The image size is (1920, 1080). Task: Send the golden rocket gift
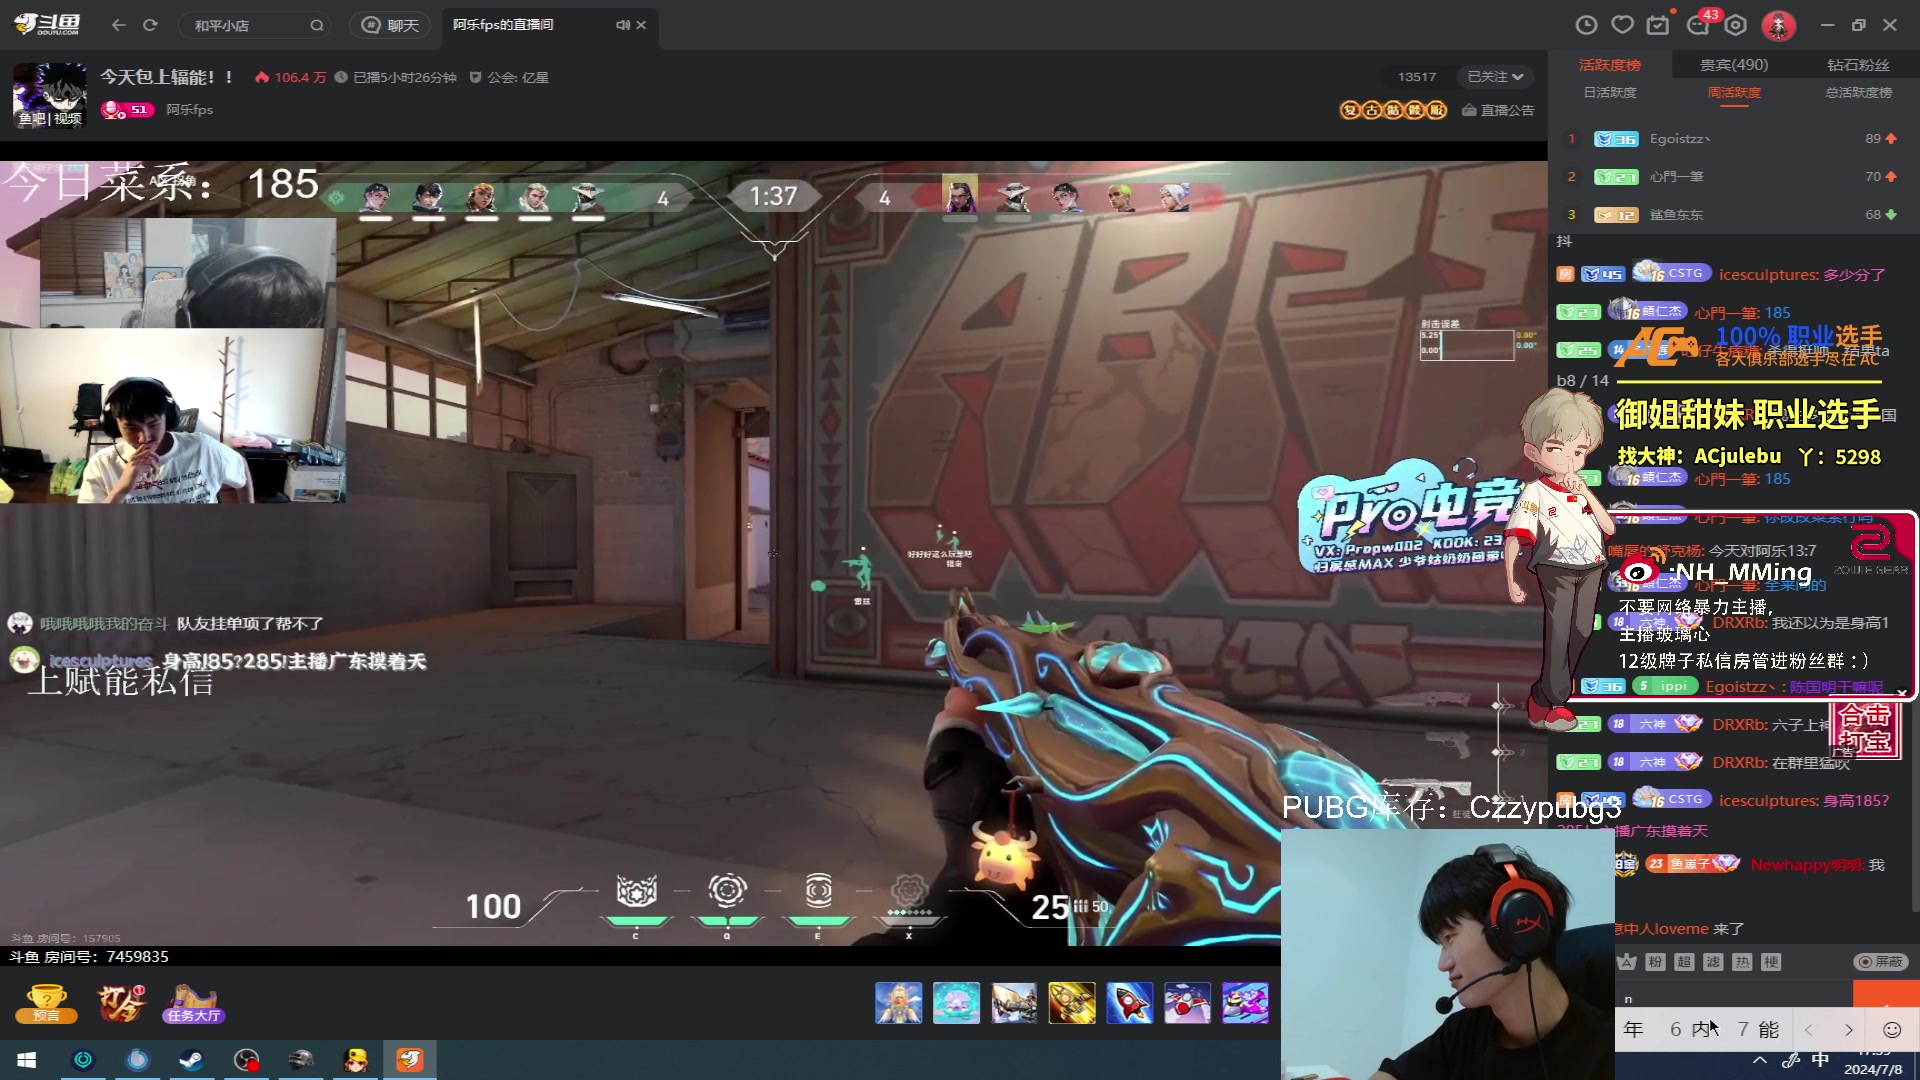click(x=1072, y=1003)
